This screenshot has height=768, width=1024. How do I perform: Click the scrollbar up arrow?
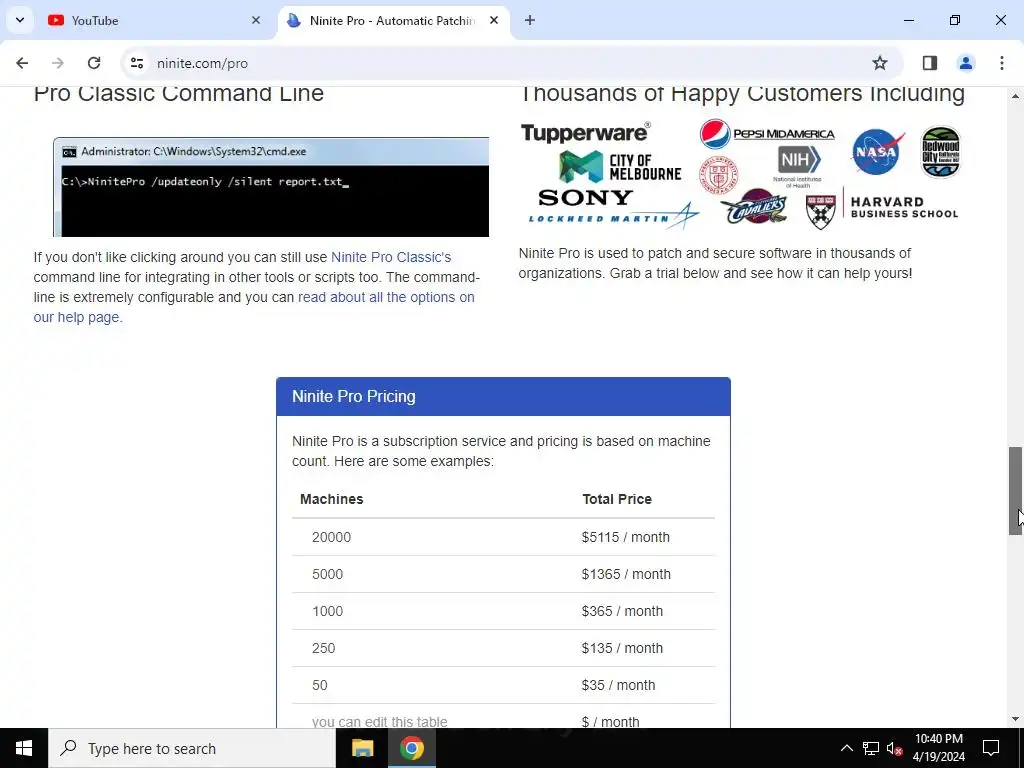click(x=1015, y=96)
